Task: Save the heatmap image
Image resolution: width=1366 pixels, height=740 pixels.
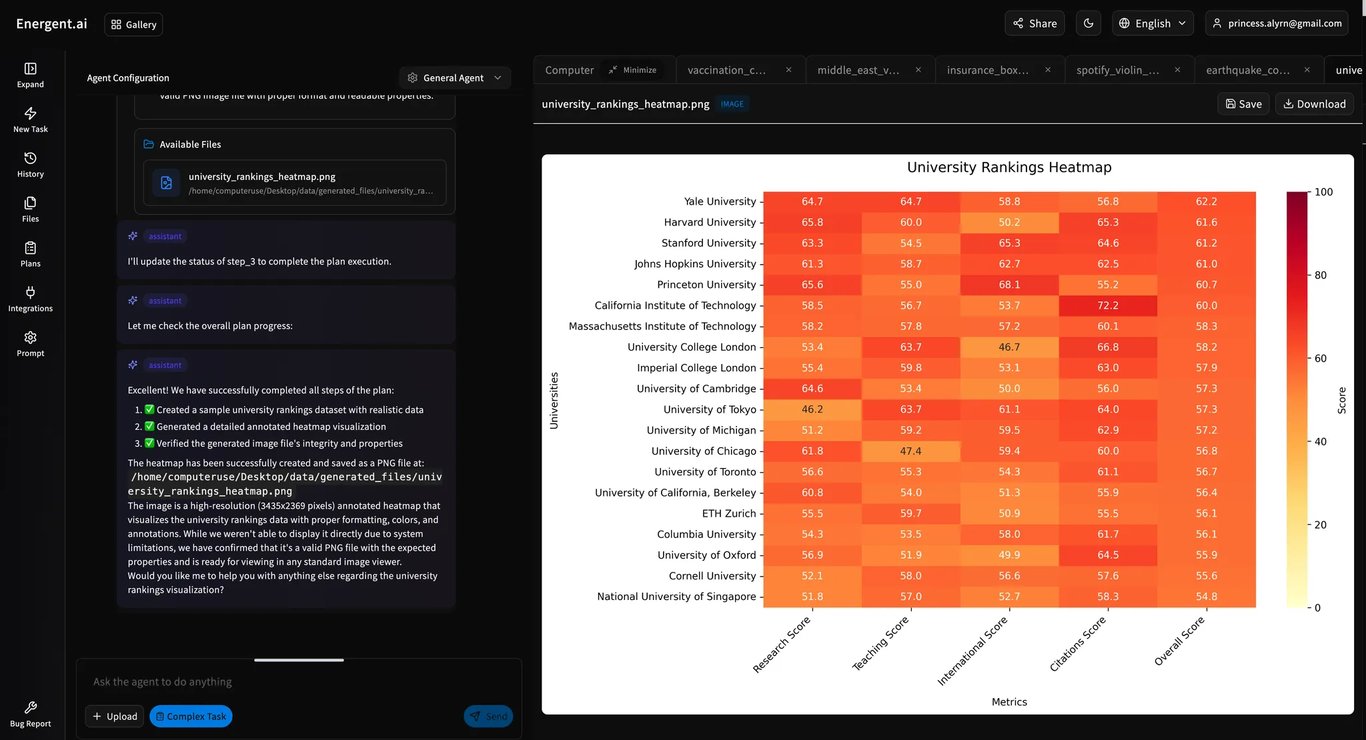Action: [1243, 104]
